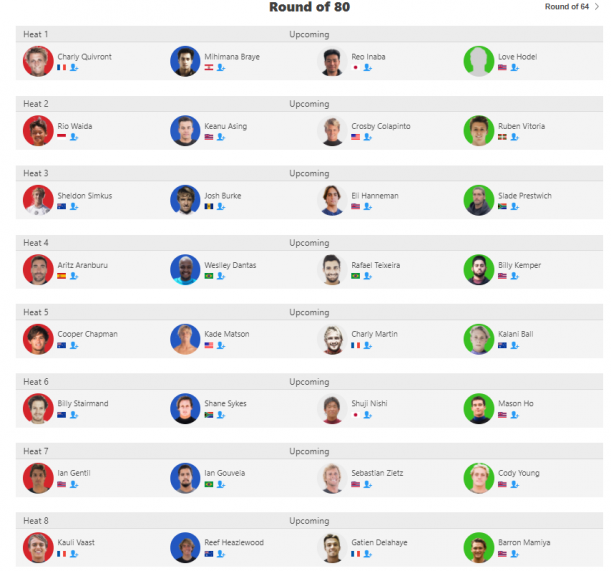
Task: Follow Billy Kemper via add-person icon
Action: 515,276
